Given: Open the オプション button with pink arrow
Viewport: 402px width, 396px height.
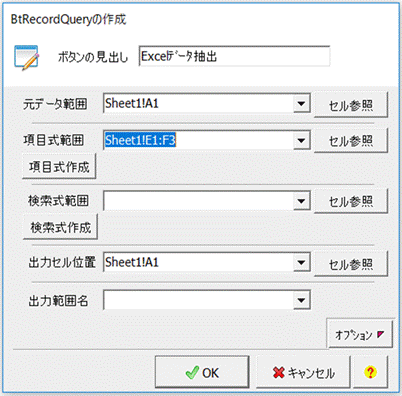Looking at the screenshot, I should tap(360, 334).
